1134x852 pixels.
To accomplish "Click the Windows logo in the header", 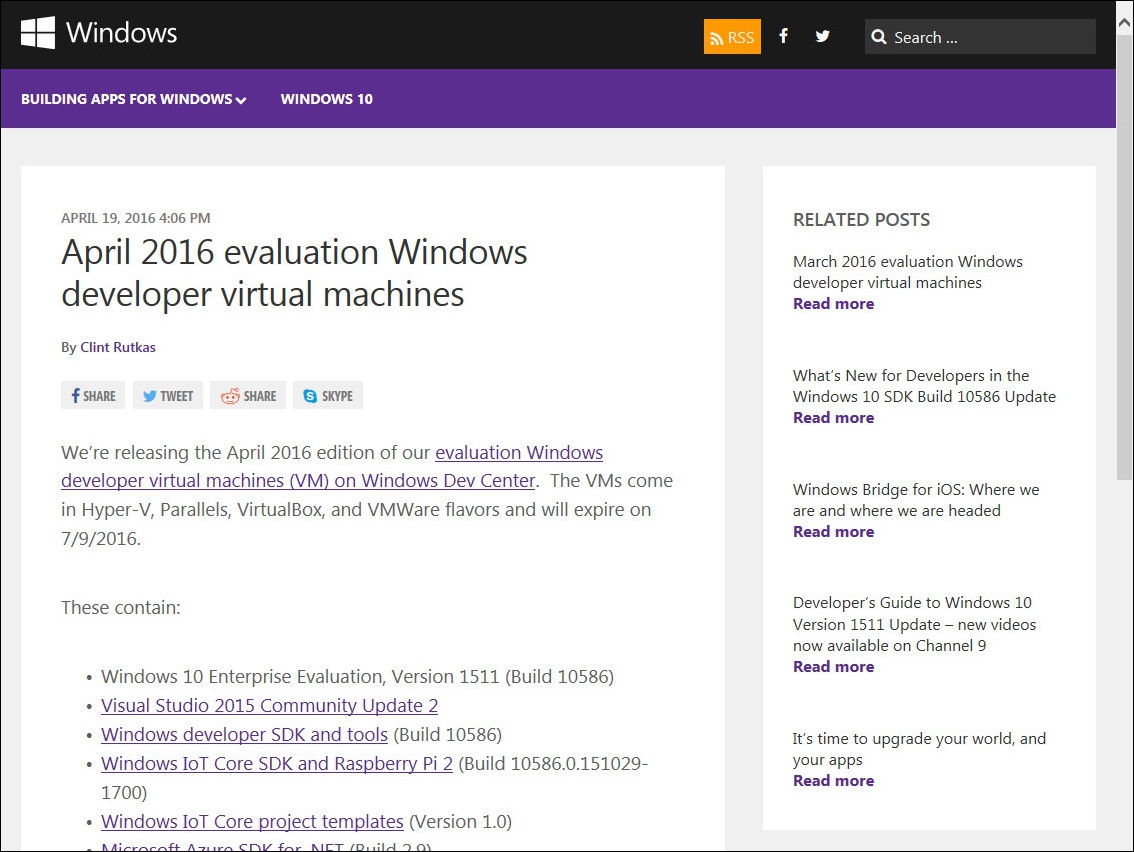I will coord(98,32).
